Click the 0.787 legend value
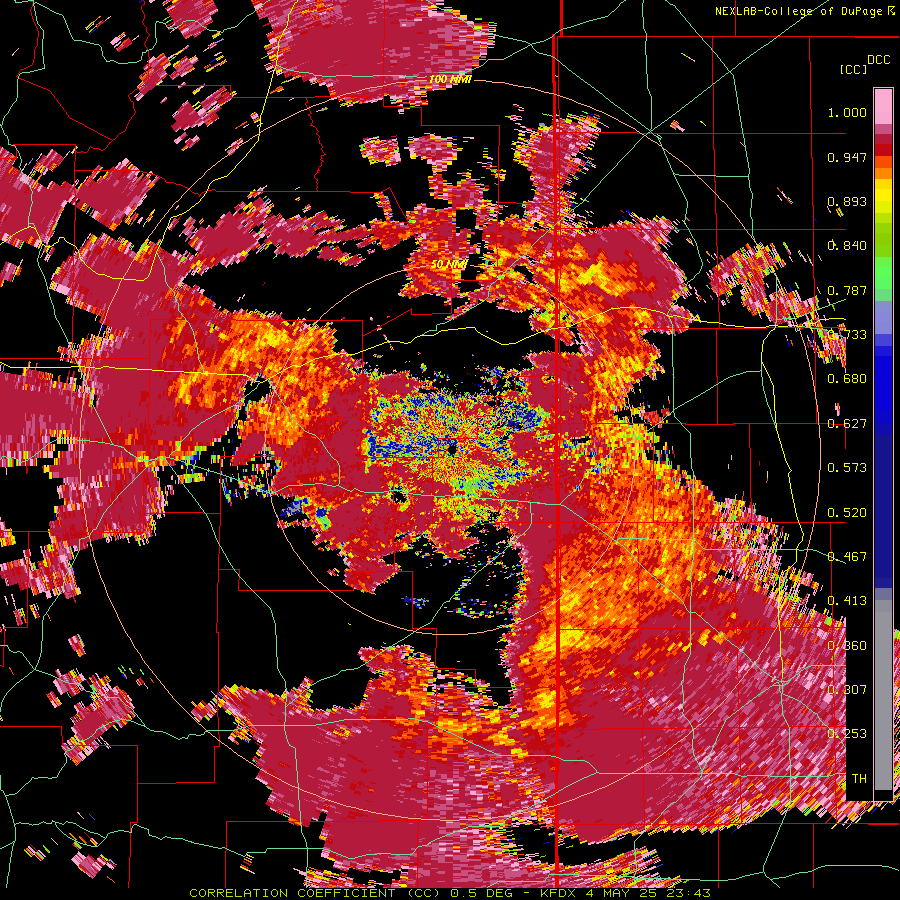This screenshot has width=900, height=900. (x=847, y=290)
